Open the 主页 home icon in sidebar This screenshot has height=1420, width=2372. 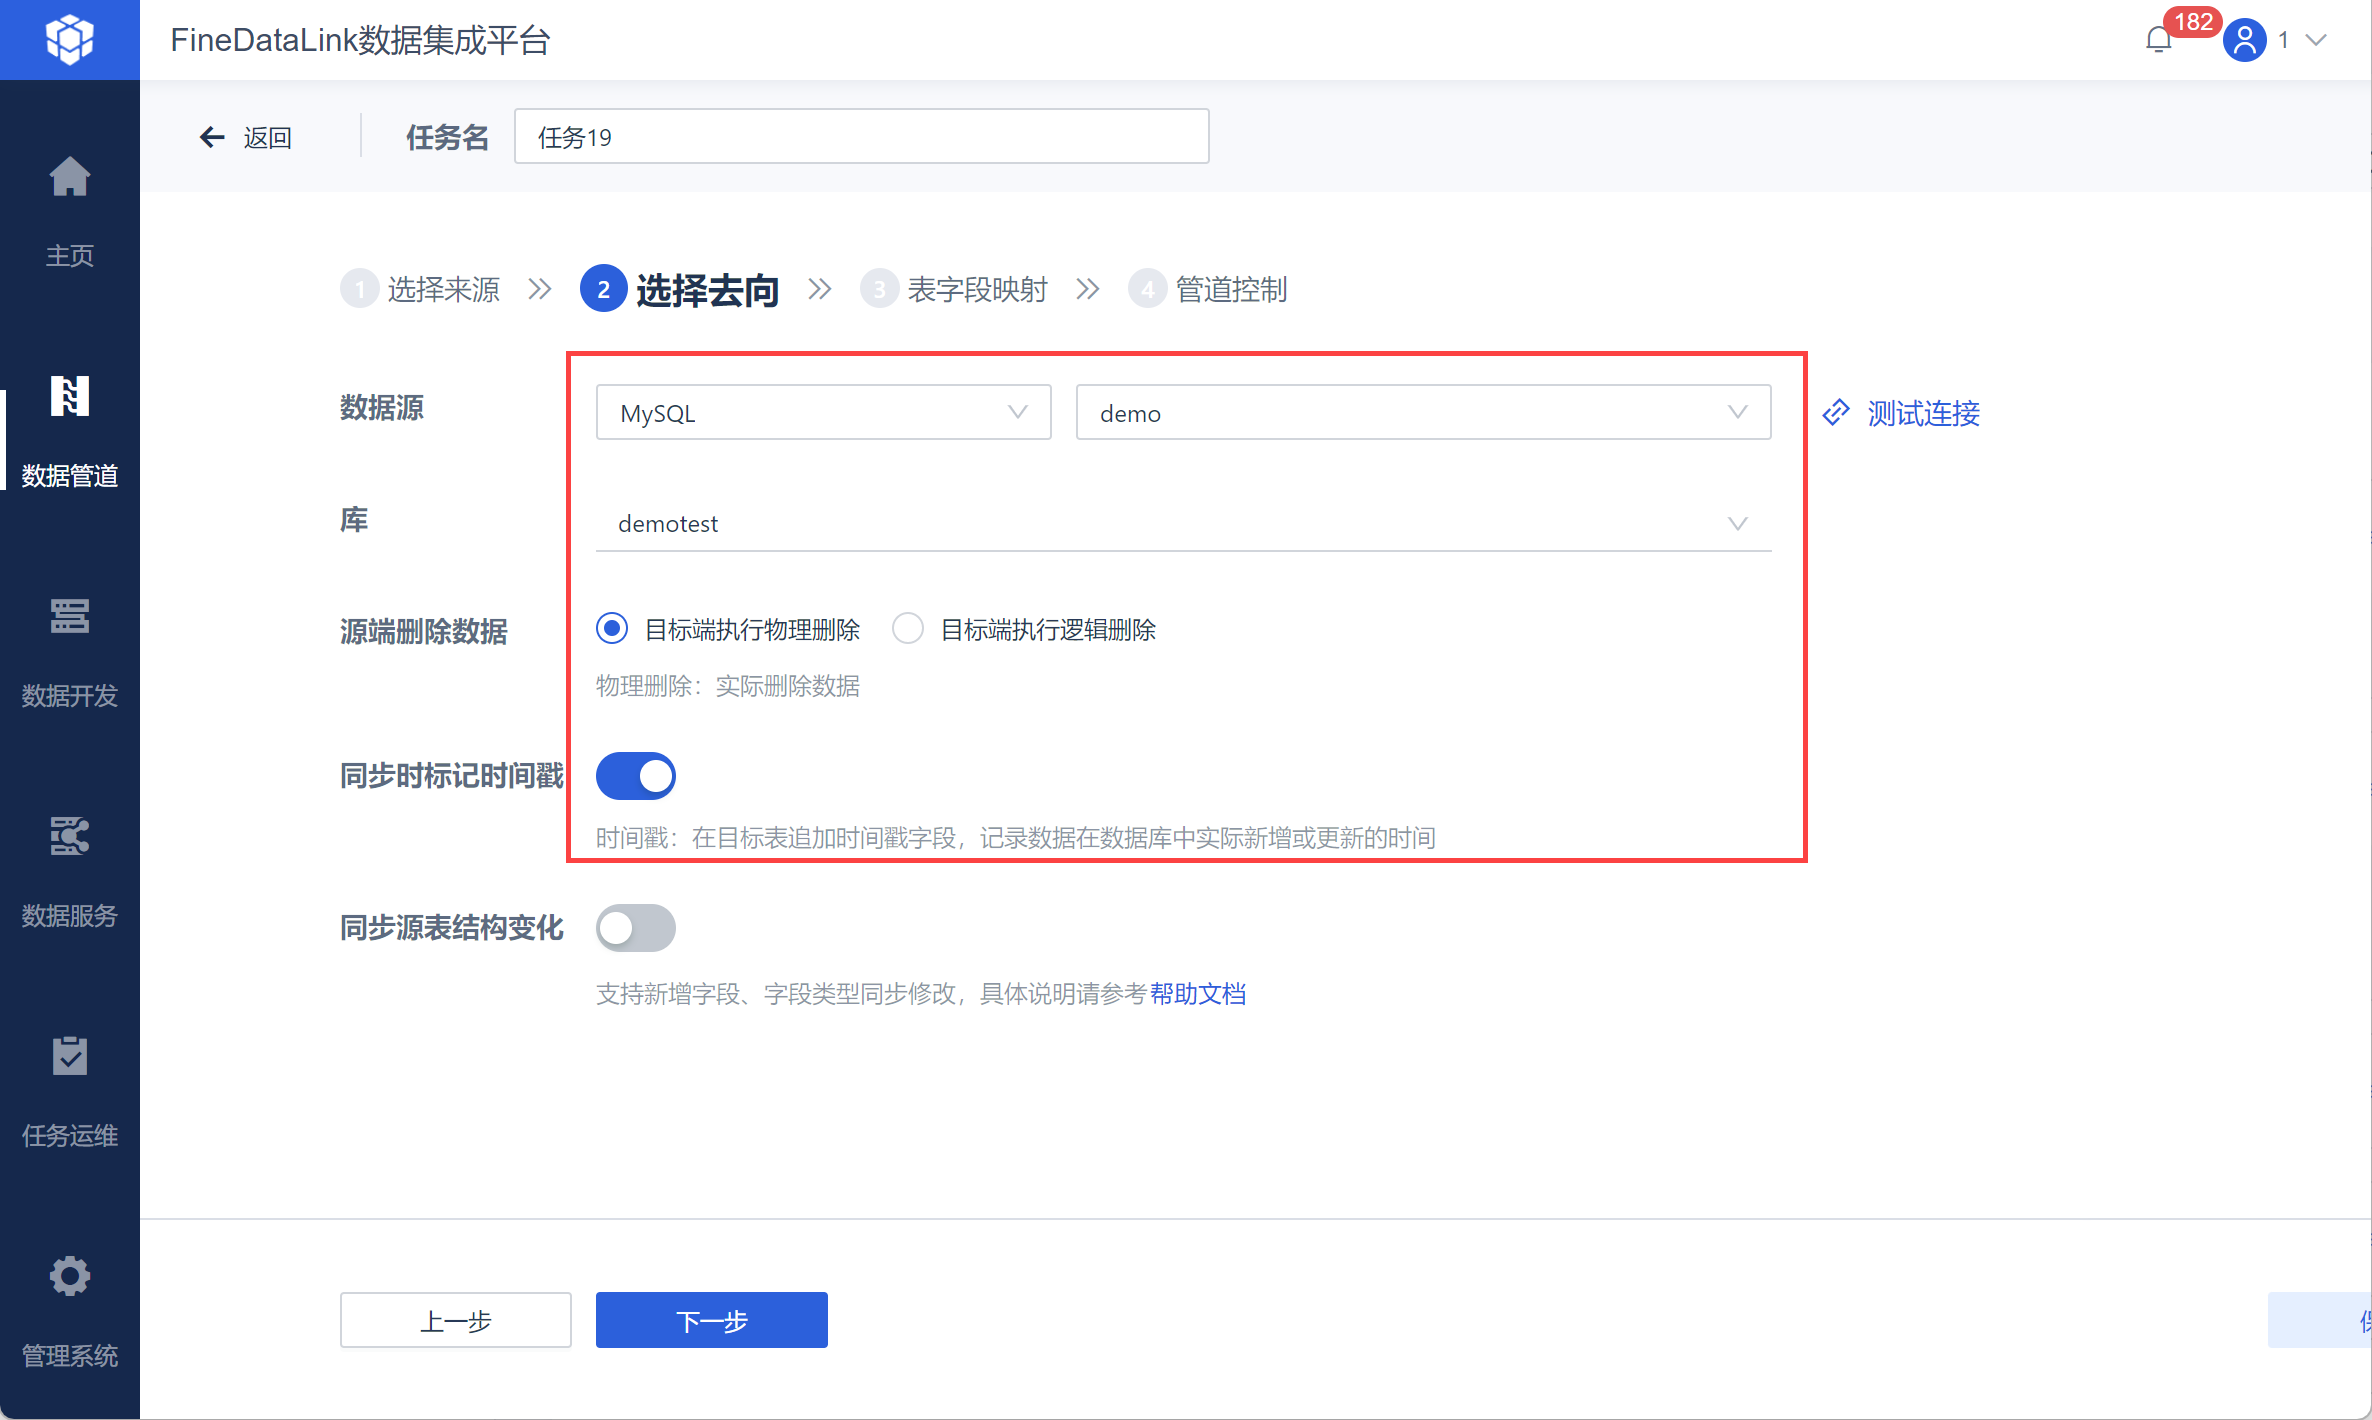click(x=69, y=178)
